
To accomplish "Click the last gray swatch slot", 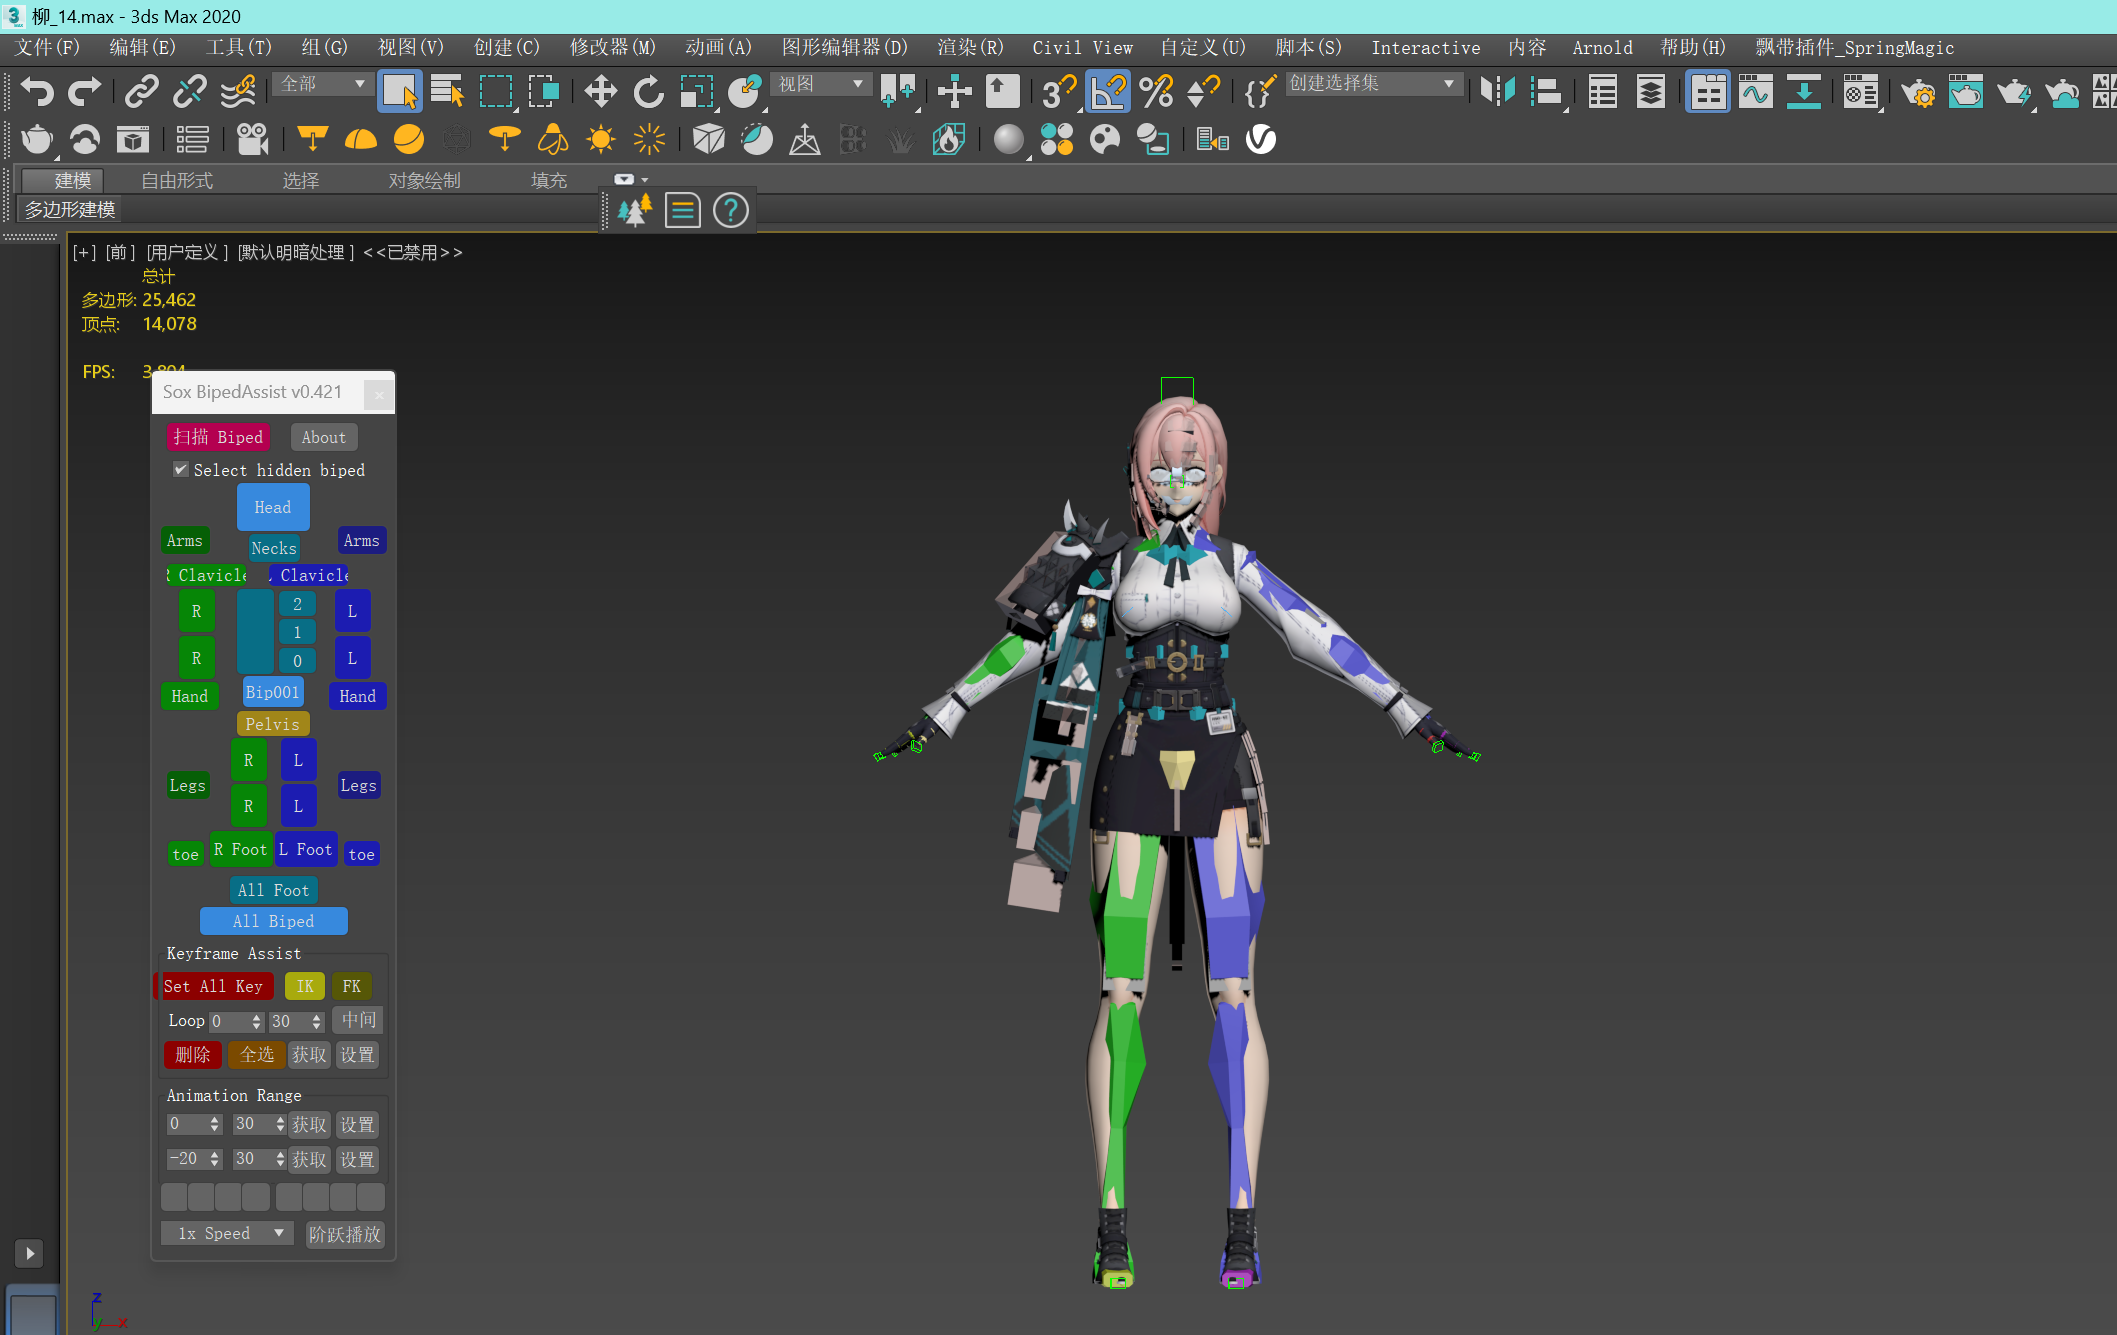I will pos(371,1196).
